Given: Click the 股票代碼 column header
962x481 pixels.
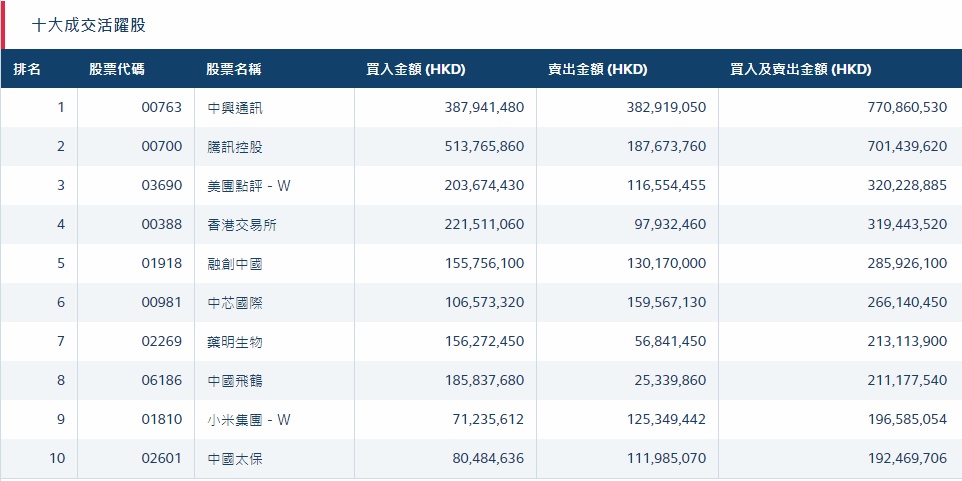Looking at the screenshot, I should (116, 69).
